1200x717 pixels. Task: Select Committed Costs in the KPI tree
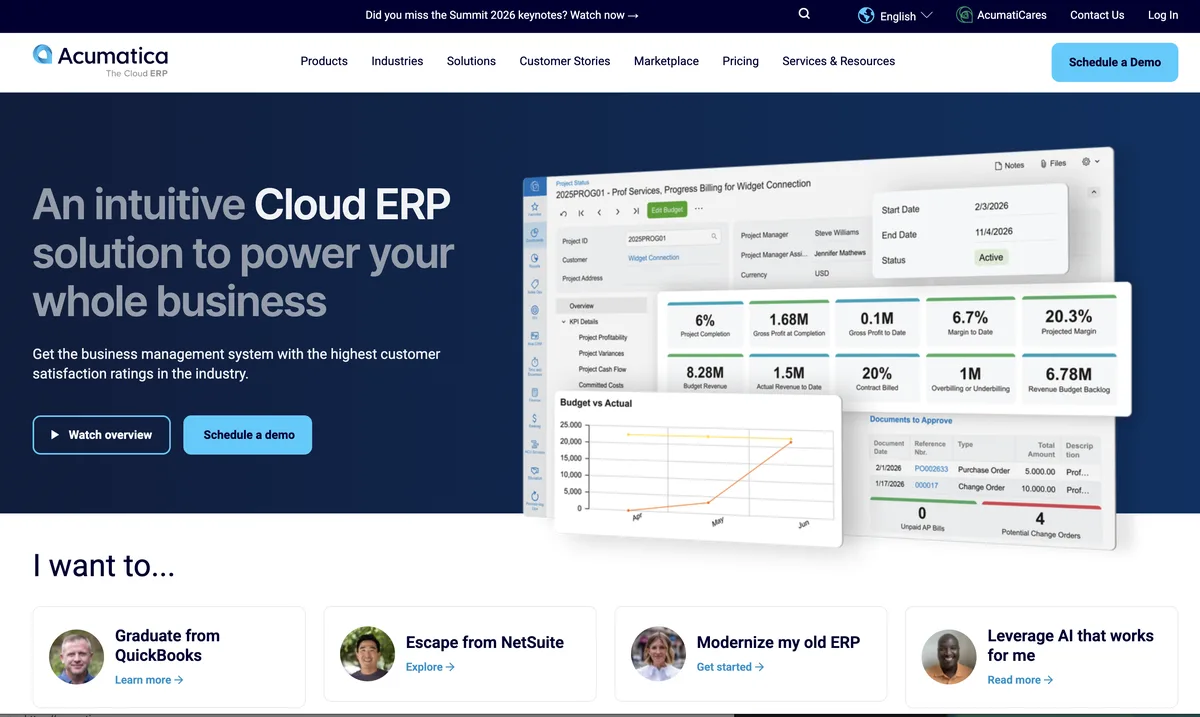click(x=601, y=385)
